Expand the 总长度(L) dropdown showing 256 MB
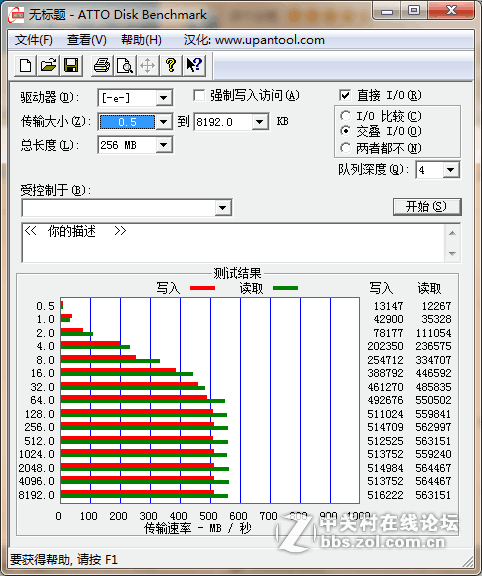This screenshot has height=576, width=482. click(163, 145)
